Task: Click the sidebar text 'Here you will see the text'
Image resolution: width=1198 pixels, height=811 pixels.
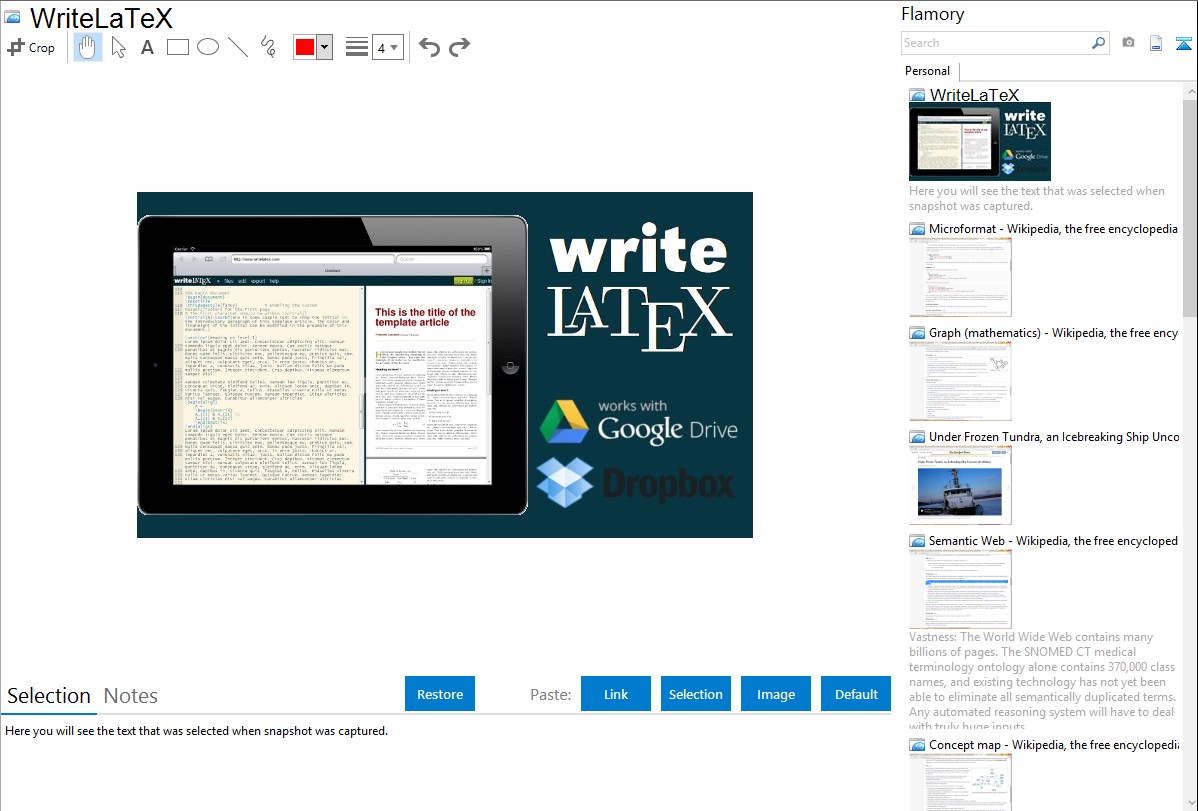Action: [x=1037, y=198]
